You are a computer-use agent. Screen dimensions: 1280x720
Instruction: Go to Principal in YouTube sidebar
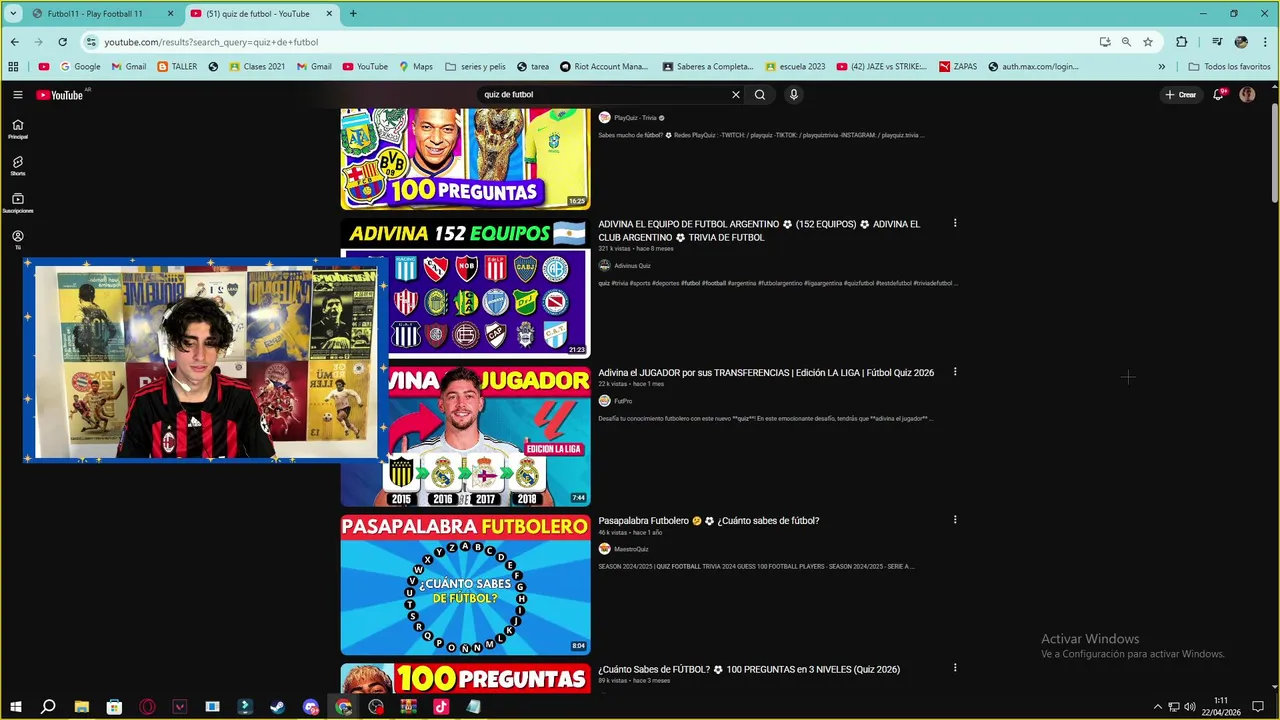(x=18, y=129)
